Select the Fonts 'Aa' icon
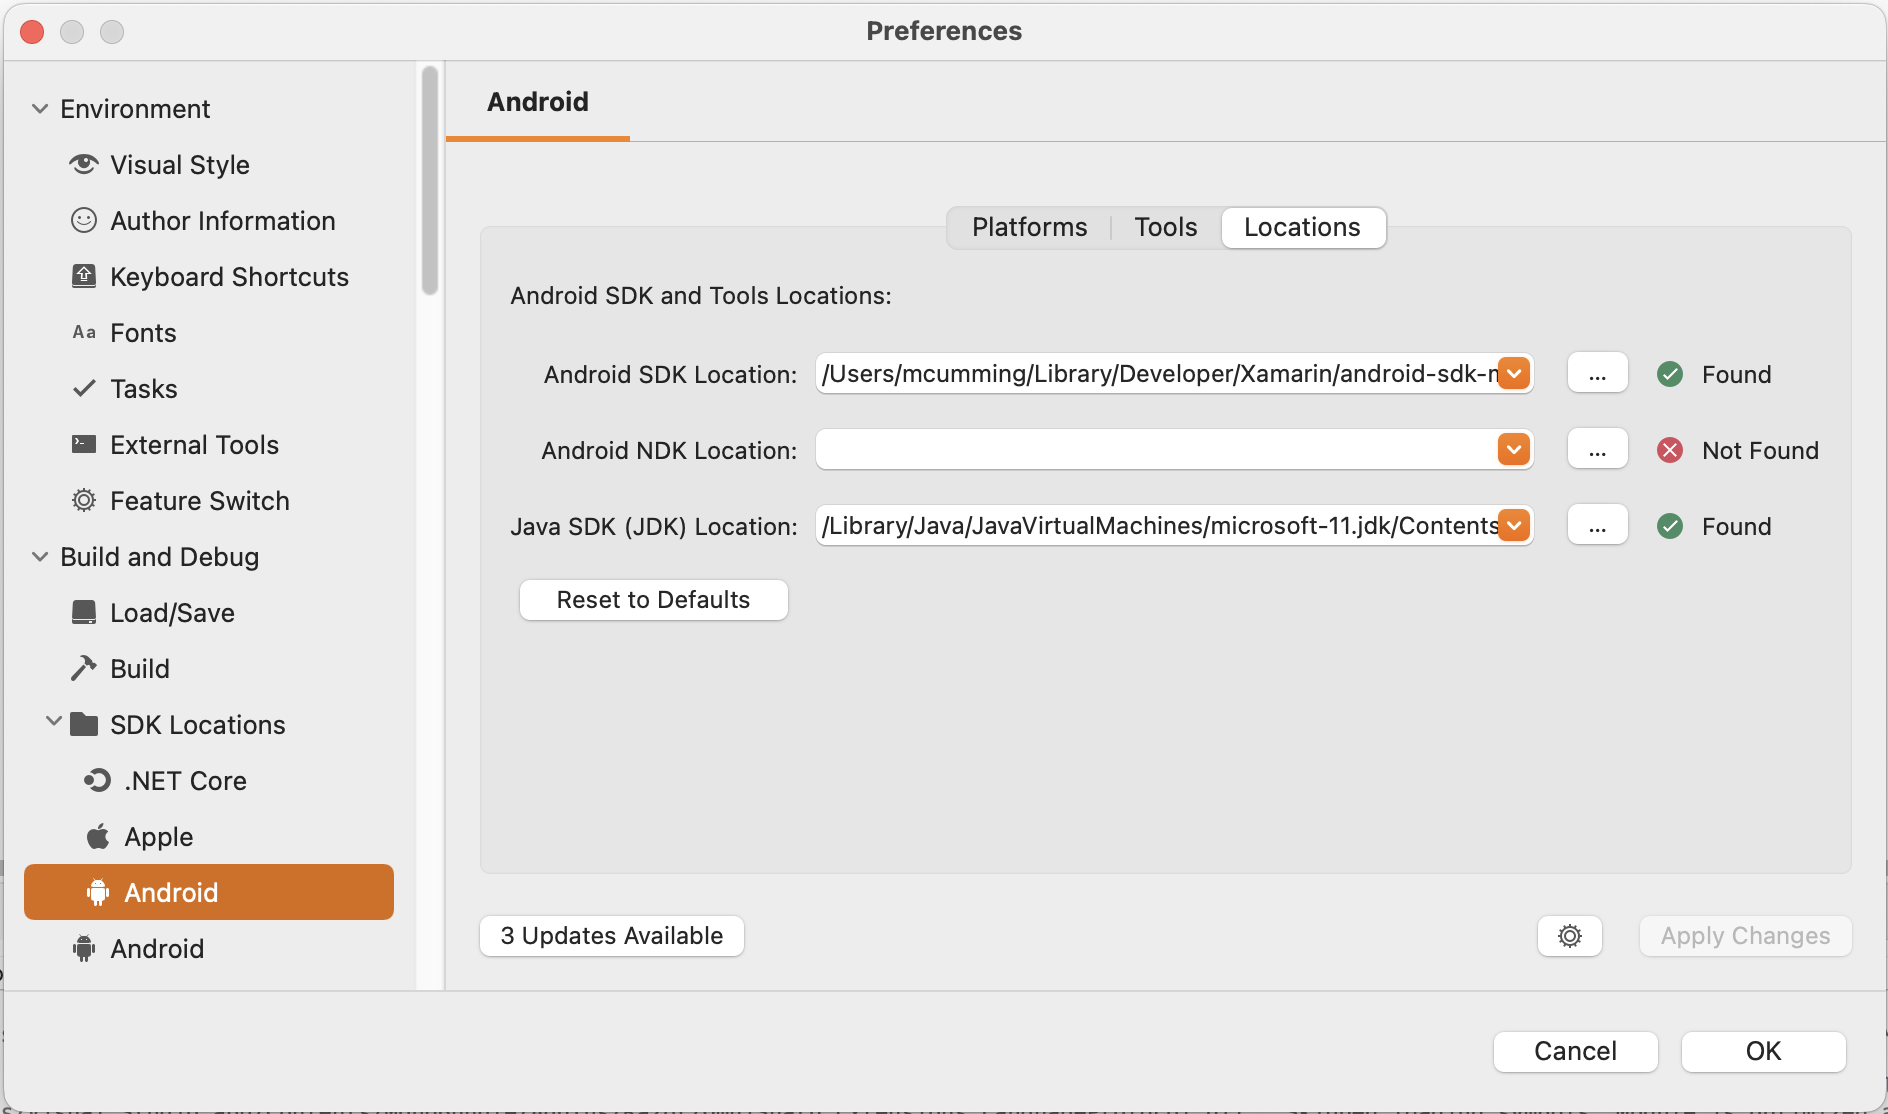 point(84,332)
